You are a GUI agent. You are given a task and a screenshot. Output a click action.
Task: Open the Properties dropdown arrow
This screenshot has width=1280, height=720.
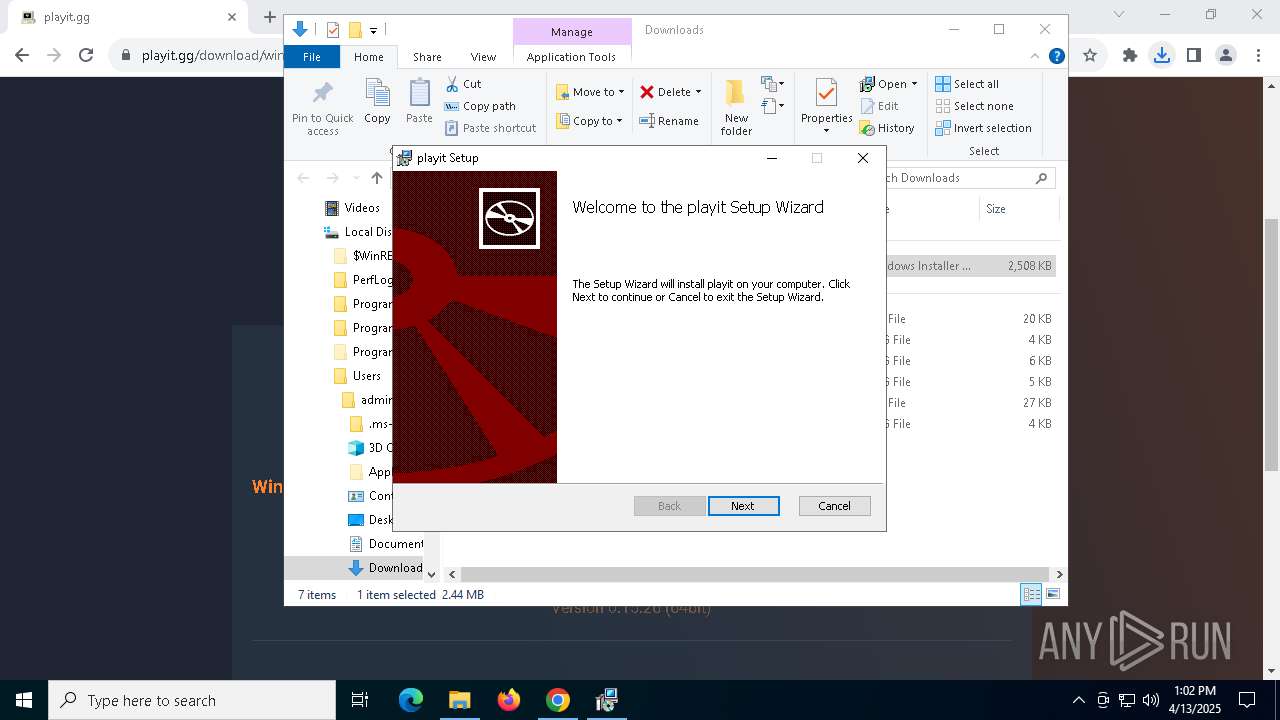(826, 131)
